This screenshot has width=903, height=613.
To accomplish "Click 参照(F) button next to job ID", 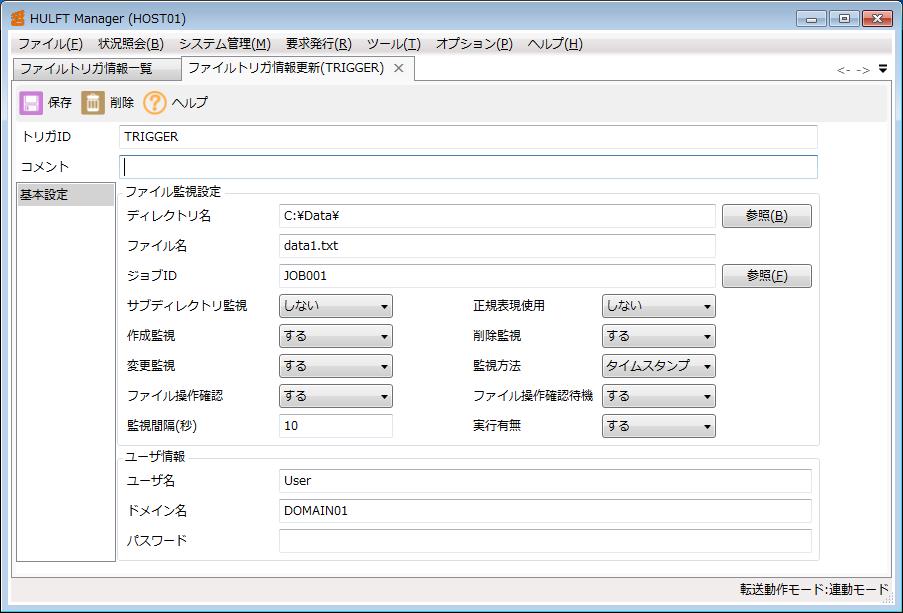I will [767, 276].
